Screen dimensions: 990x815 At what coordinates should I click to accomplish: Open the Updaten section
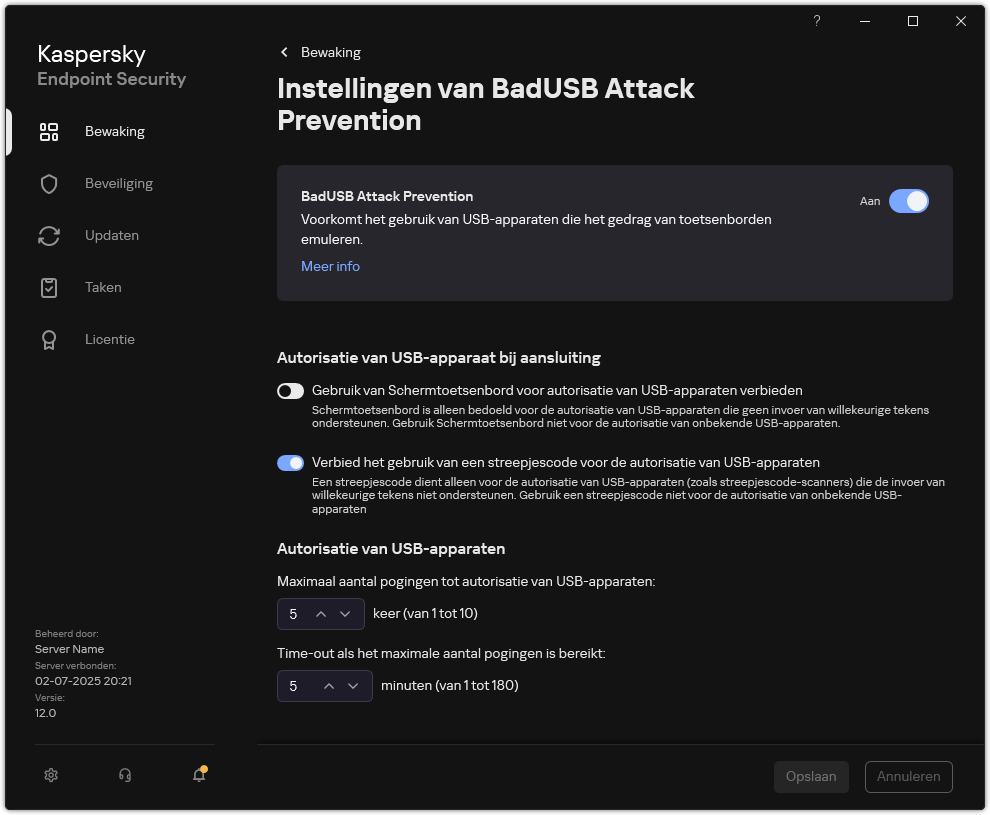pyautogui.click(x=112, y=235)
